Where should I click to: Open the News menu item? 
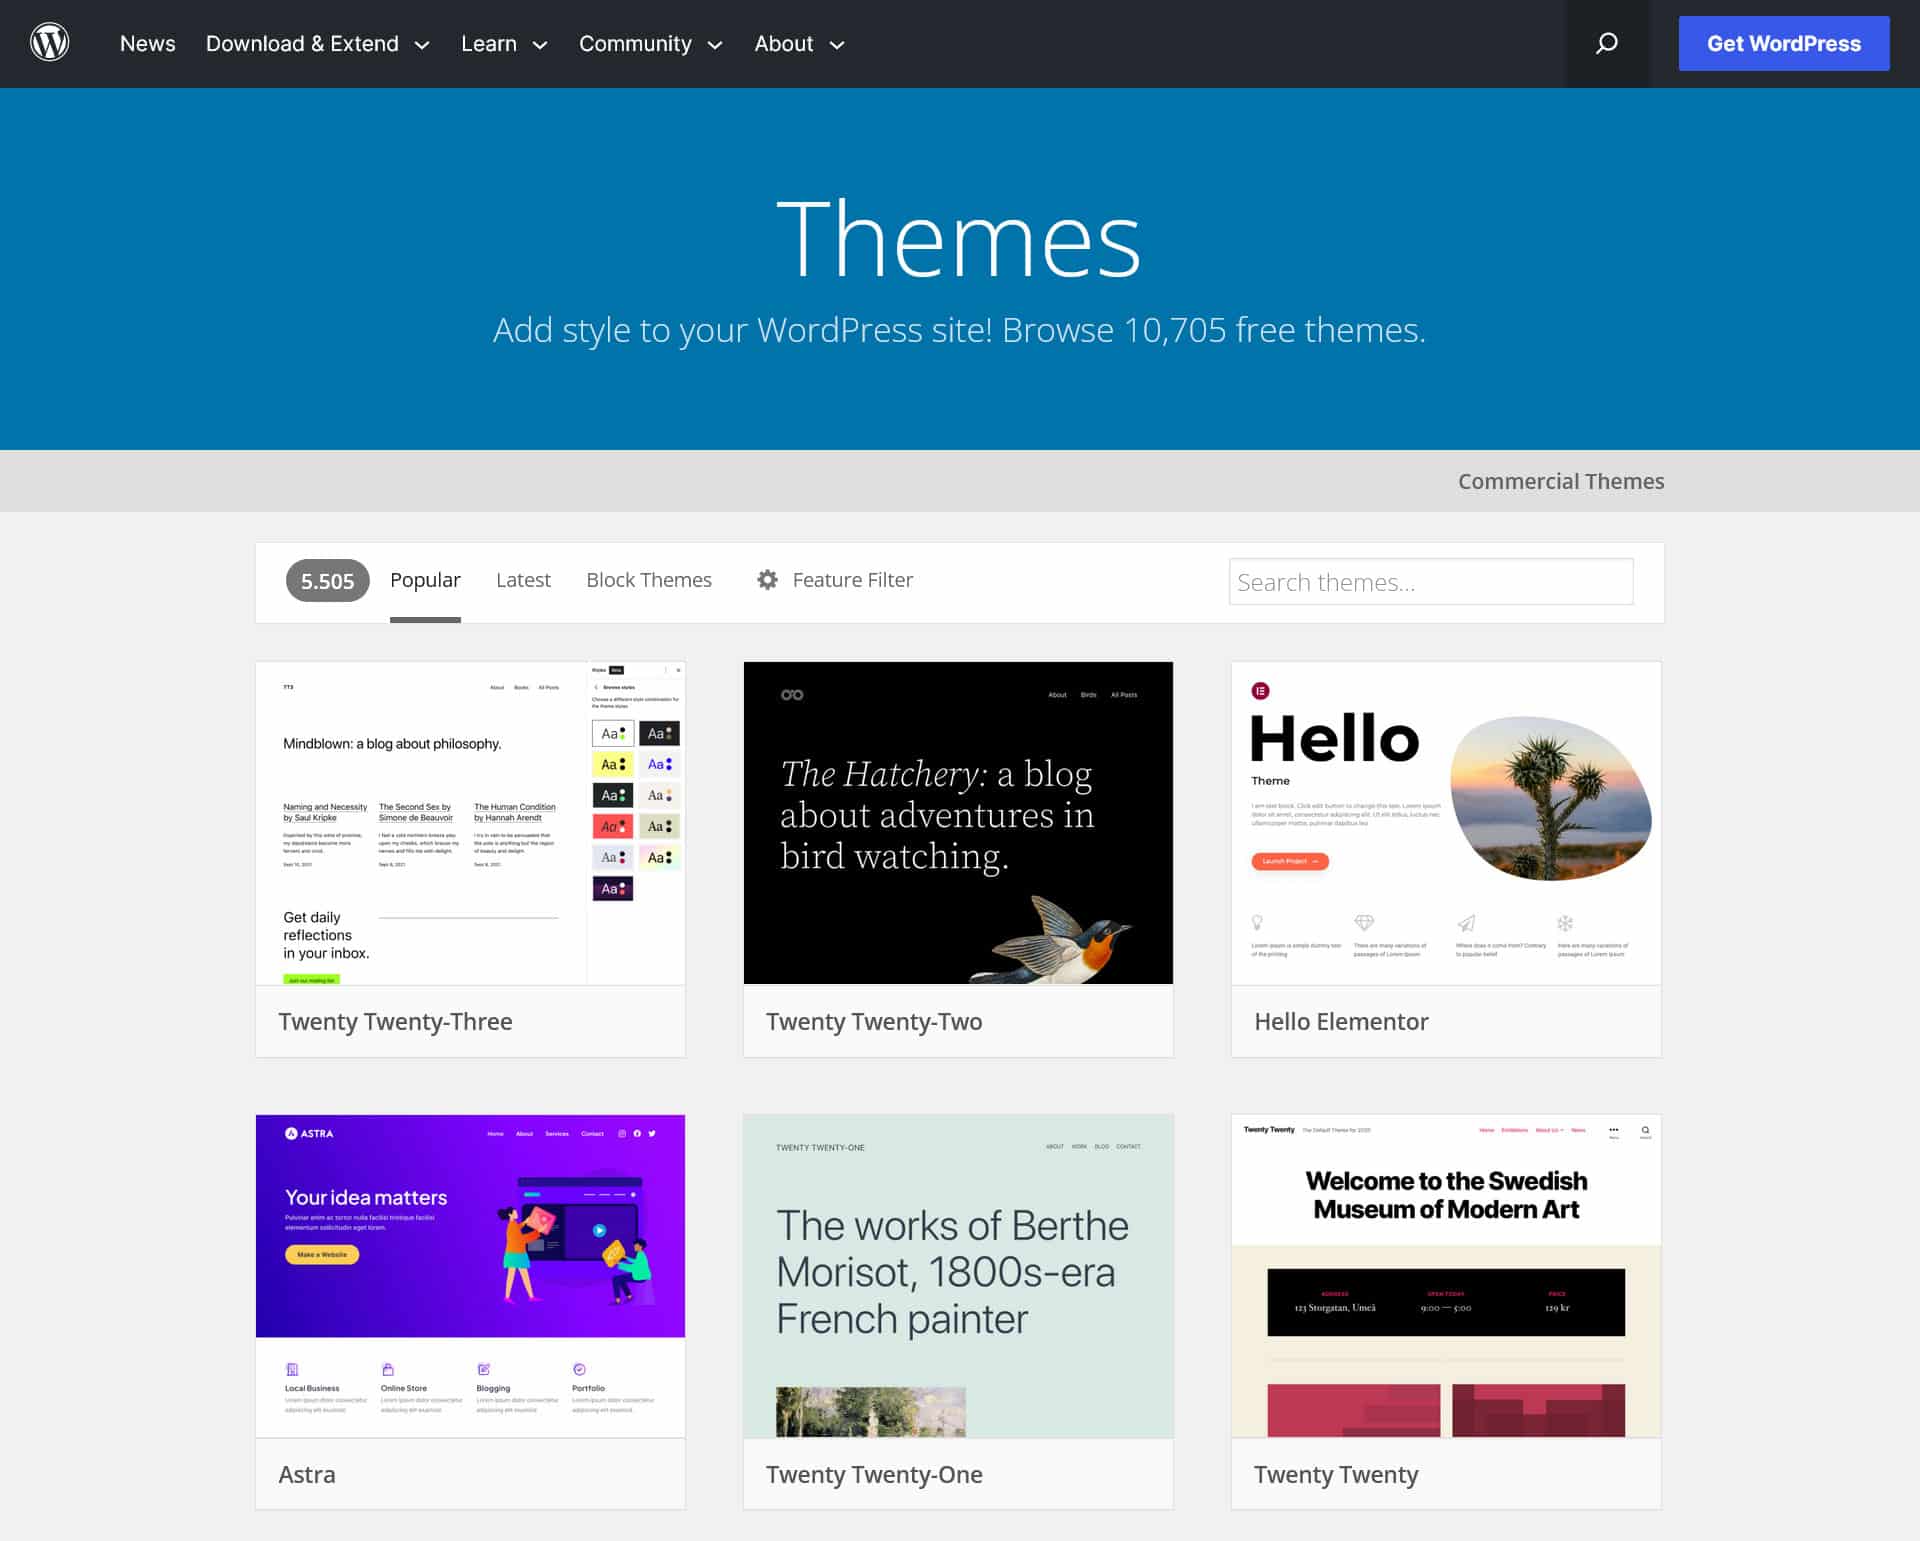coord(147,44)
